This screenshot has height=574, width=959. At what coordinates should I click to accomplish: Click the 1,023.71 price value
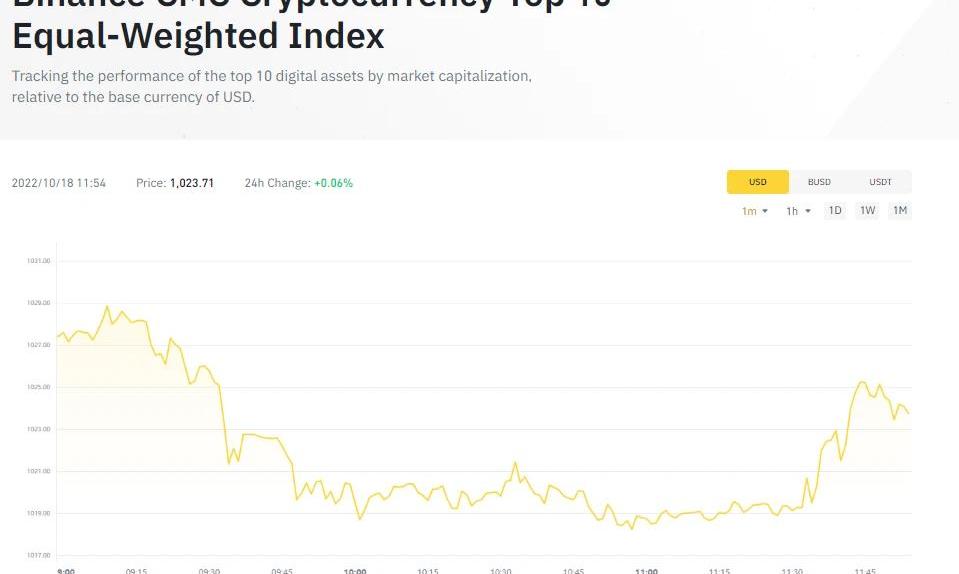point(192,183)
